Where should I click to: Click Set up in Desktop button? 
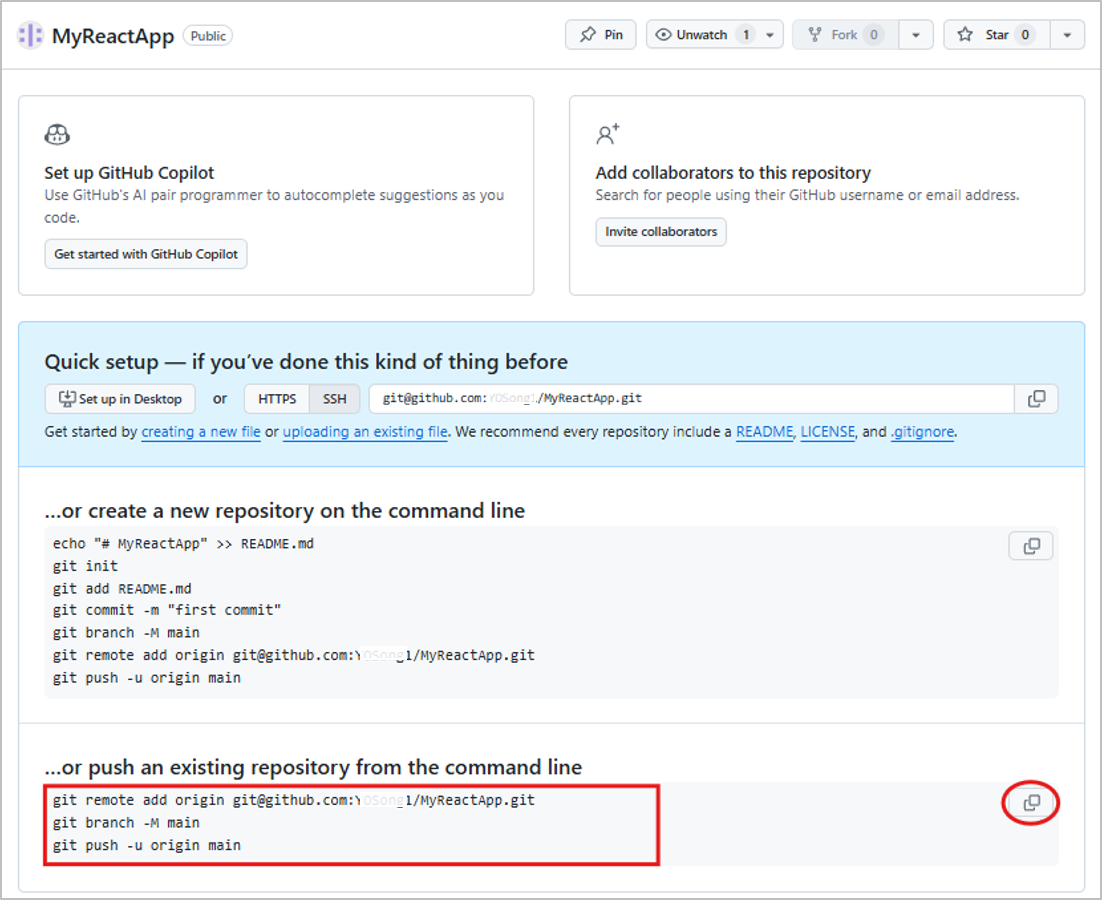click(x=120, y=398)
